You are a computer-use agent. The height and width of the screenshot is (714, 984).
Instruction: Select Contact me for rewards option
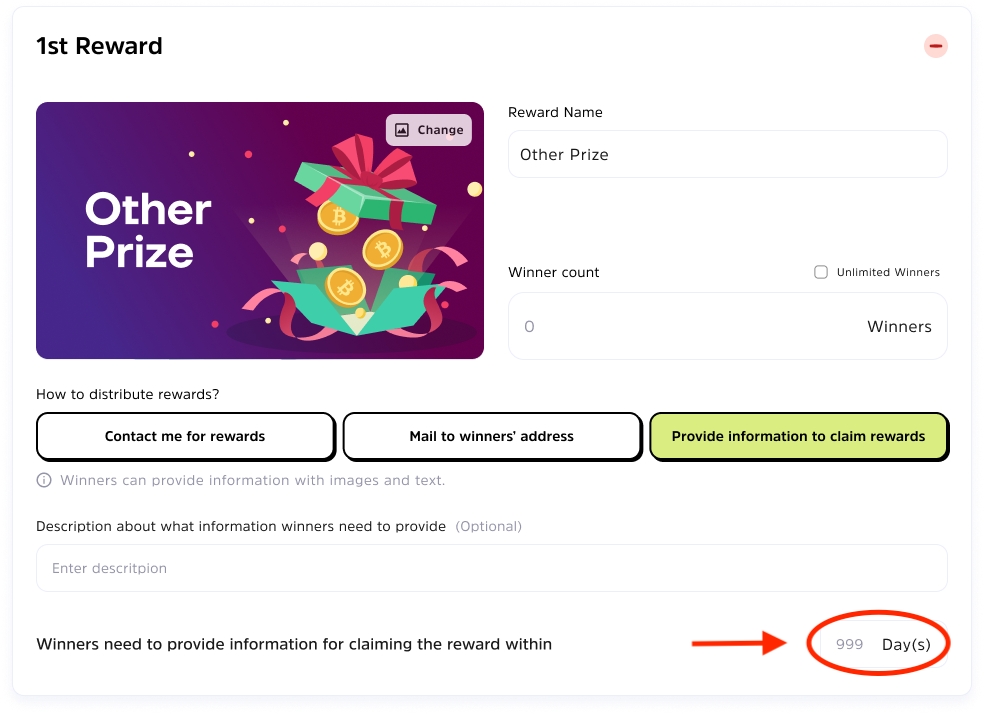pyautogui.click(x=185, y=437)
